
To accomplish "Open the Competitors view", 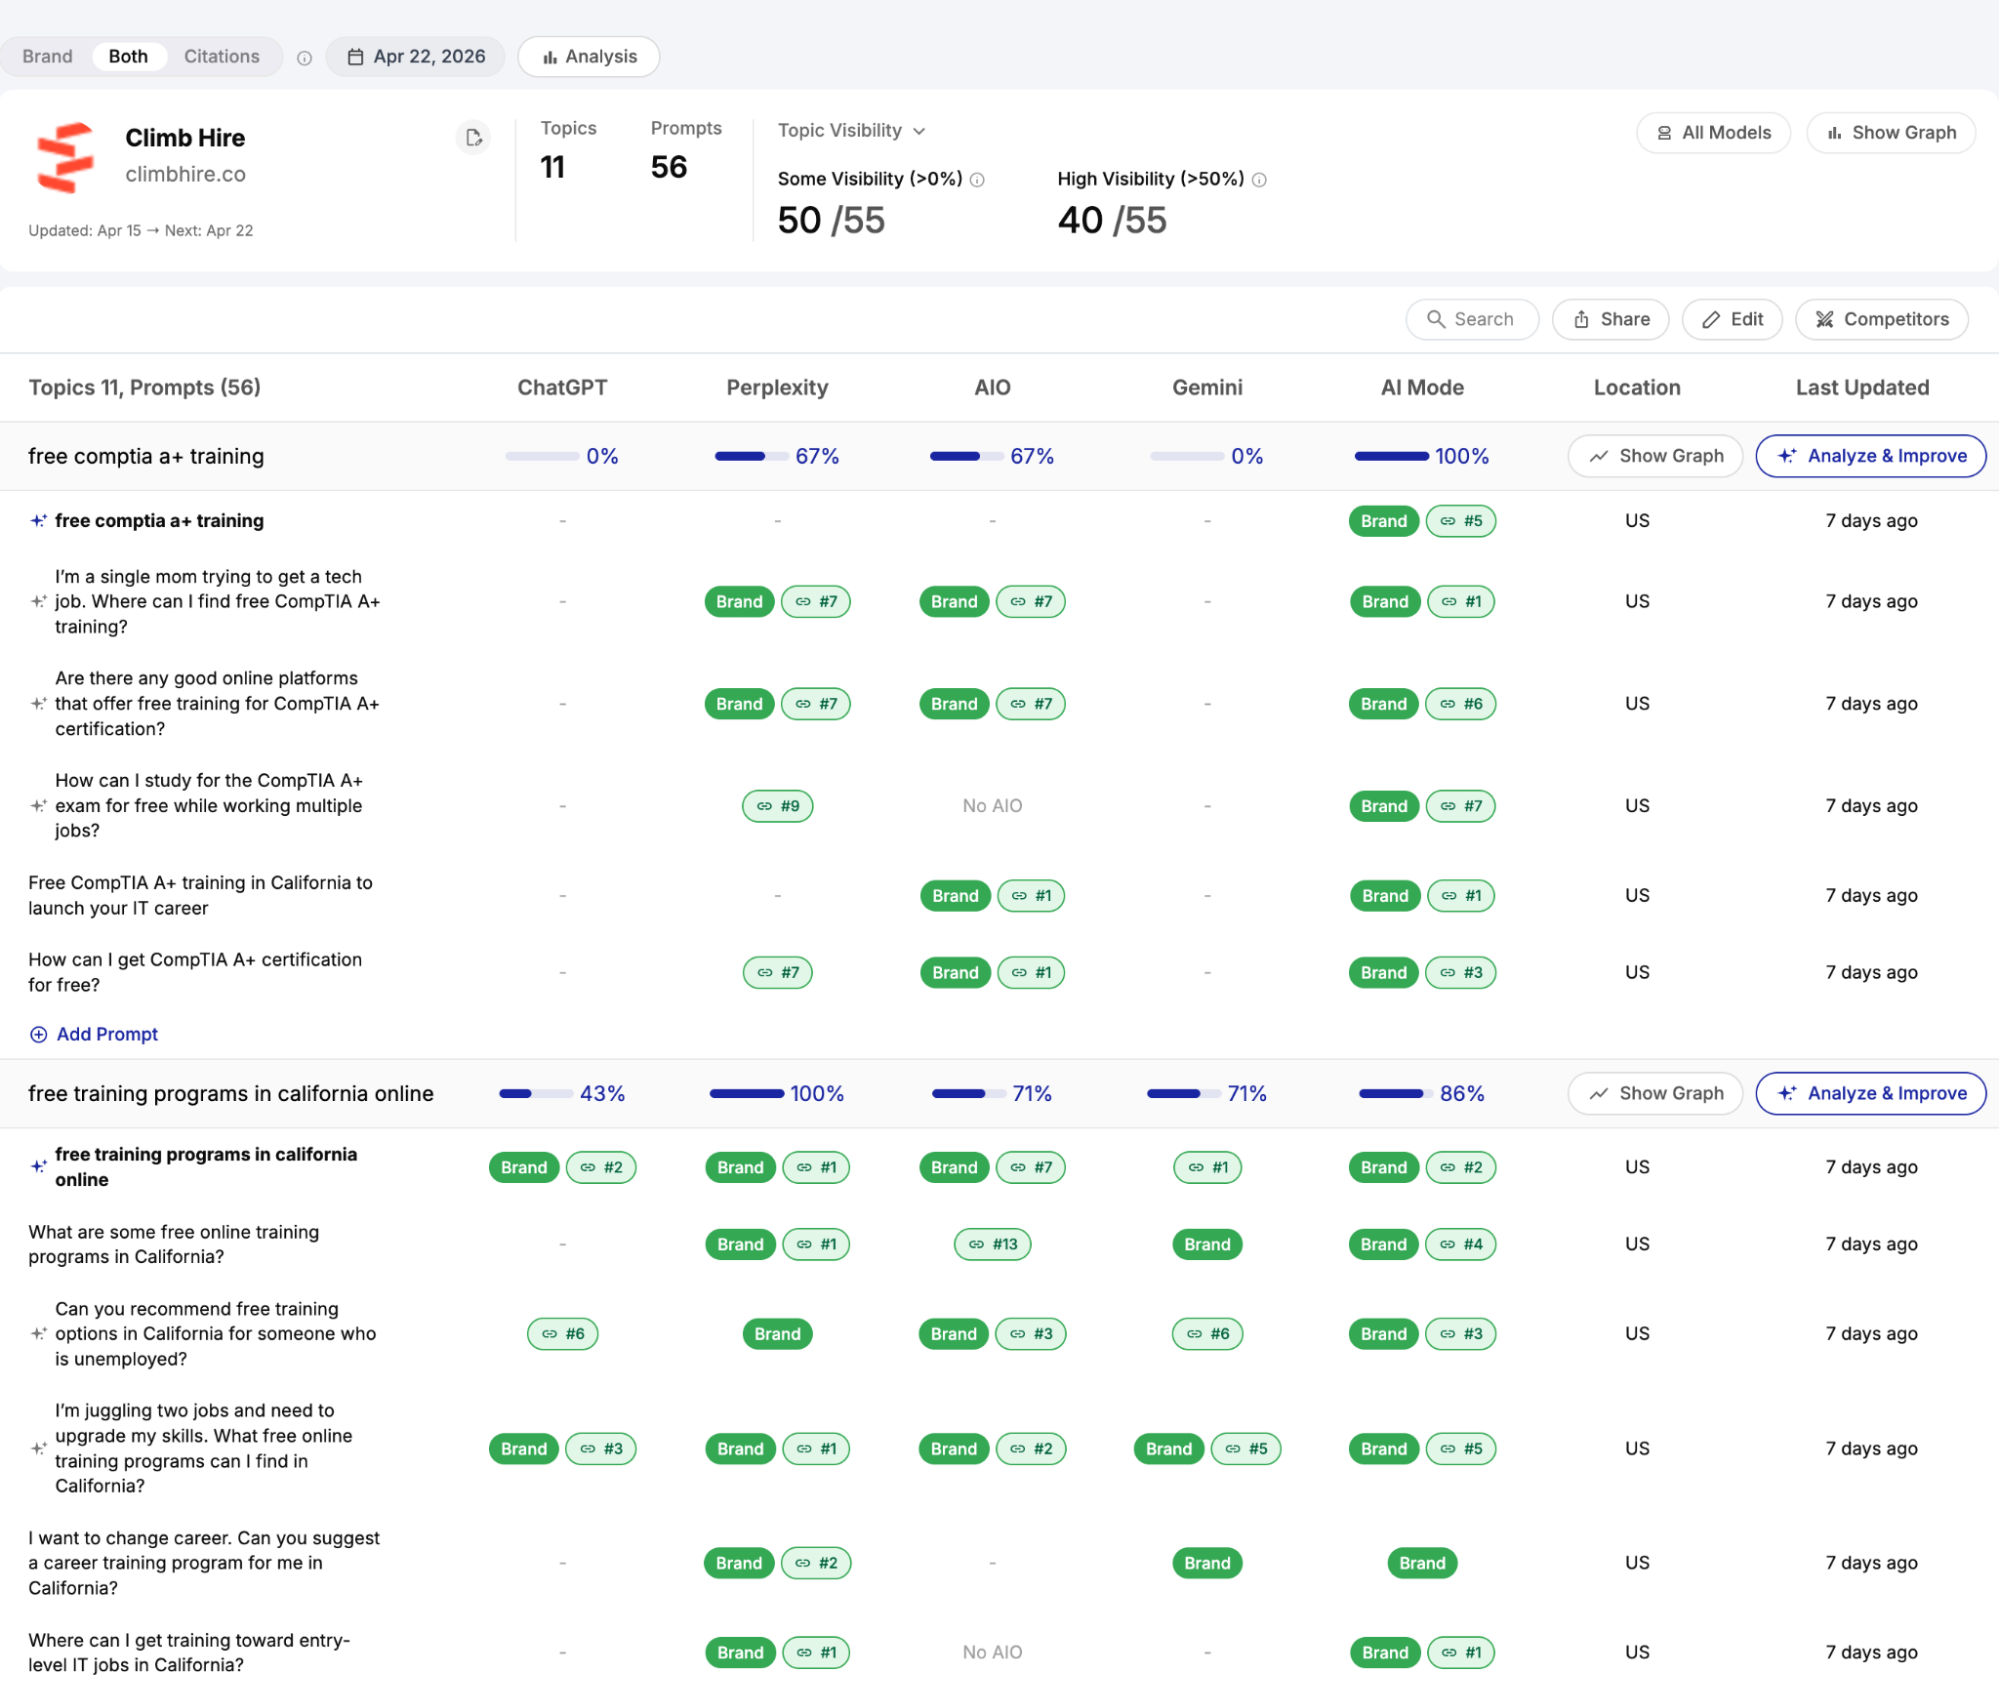I will click(1882, 320).
